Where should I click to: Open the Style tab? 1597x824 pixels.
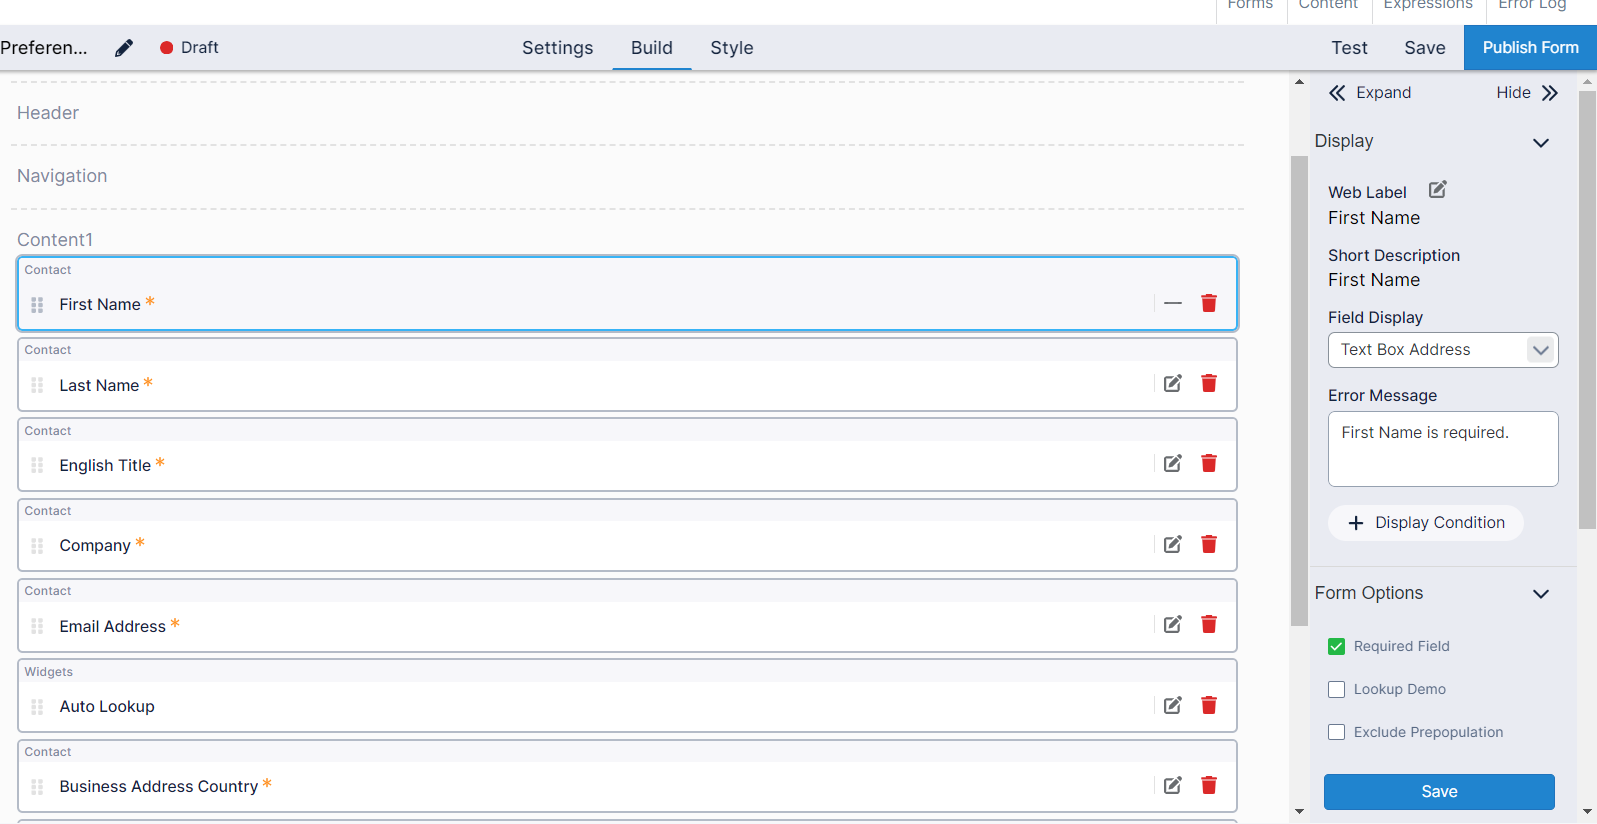click(x=731, y=48)
